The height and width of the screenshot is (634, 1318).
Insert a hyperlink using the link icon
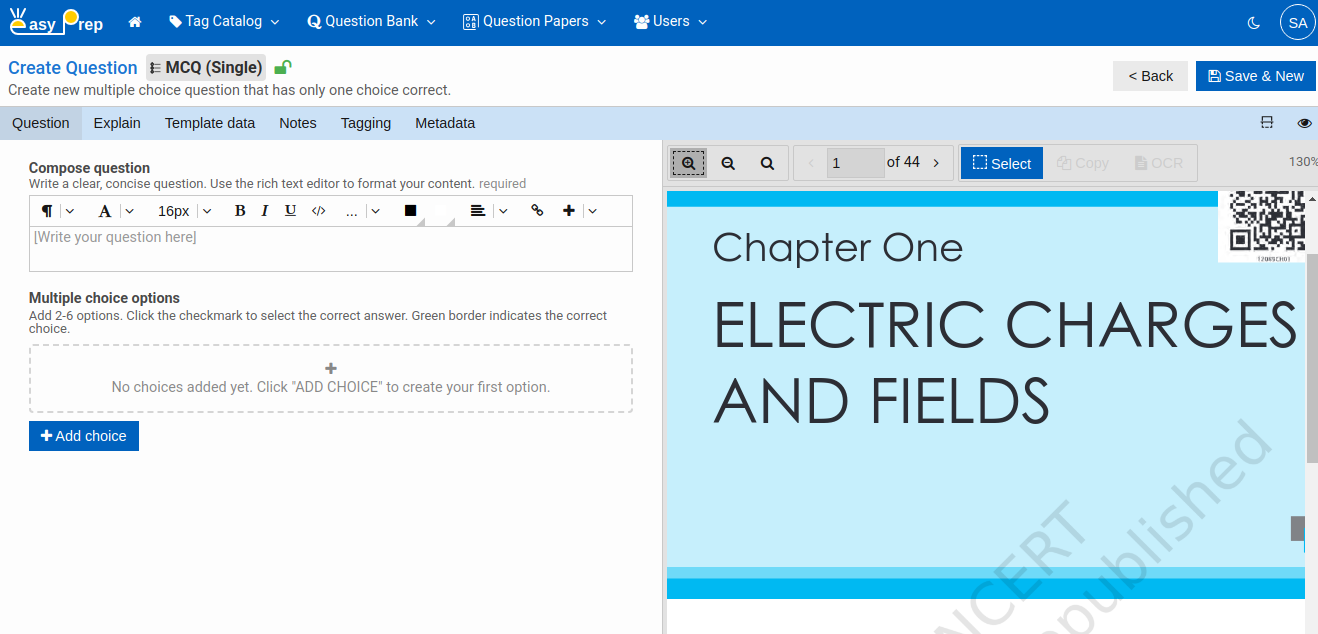click(537, 211)
